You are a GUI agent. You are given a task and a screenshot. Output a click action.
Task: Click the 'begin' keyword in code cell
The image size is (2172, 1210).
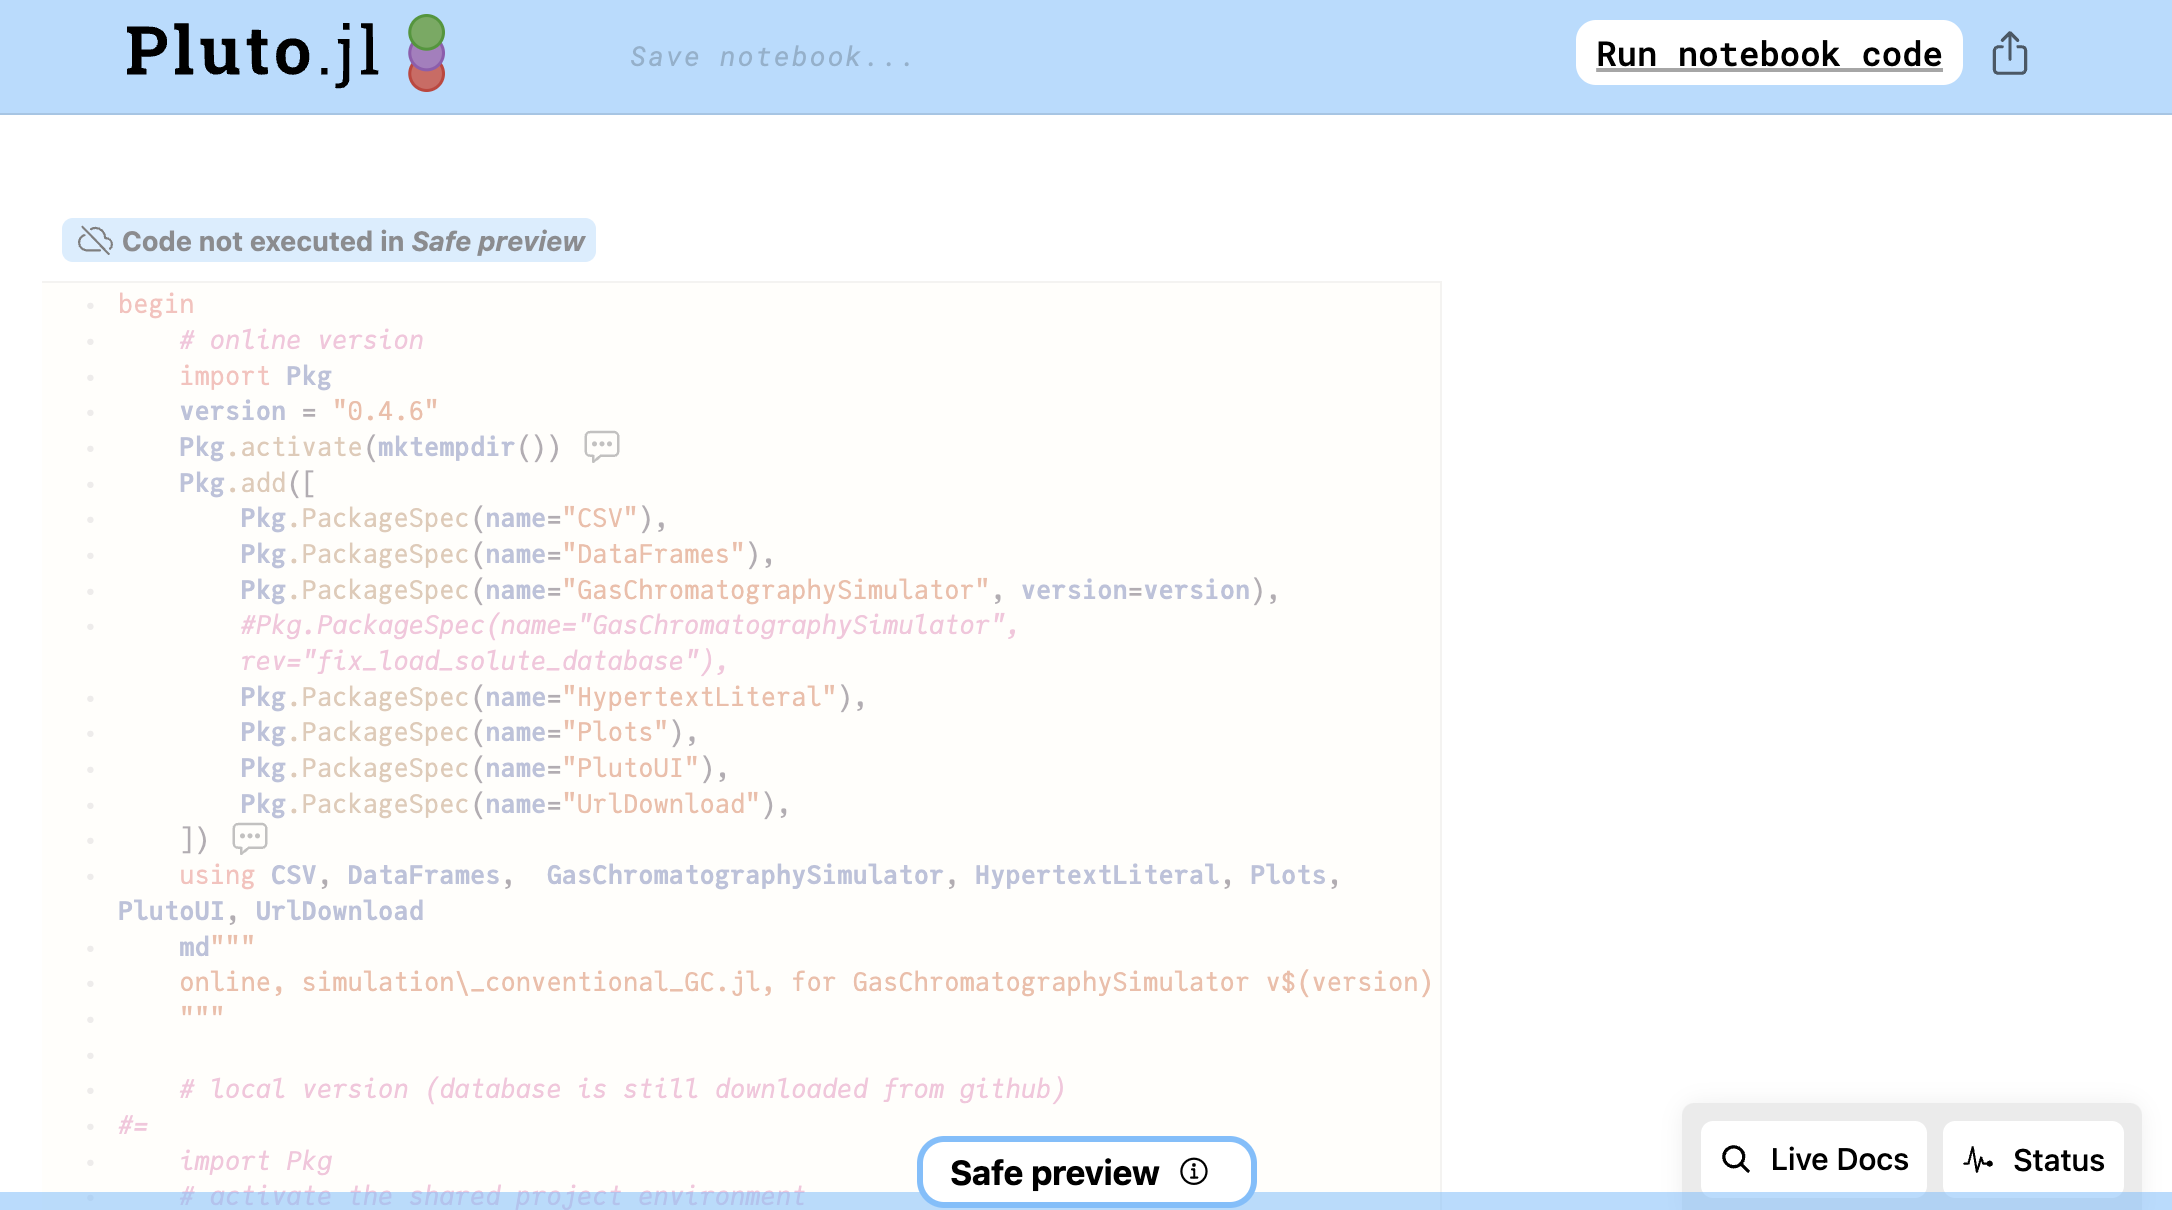pyautogui.click(x=156, y=304)
